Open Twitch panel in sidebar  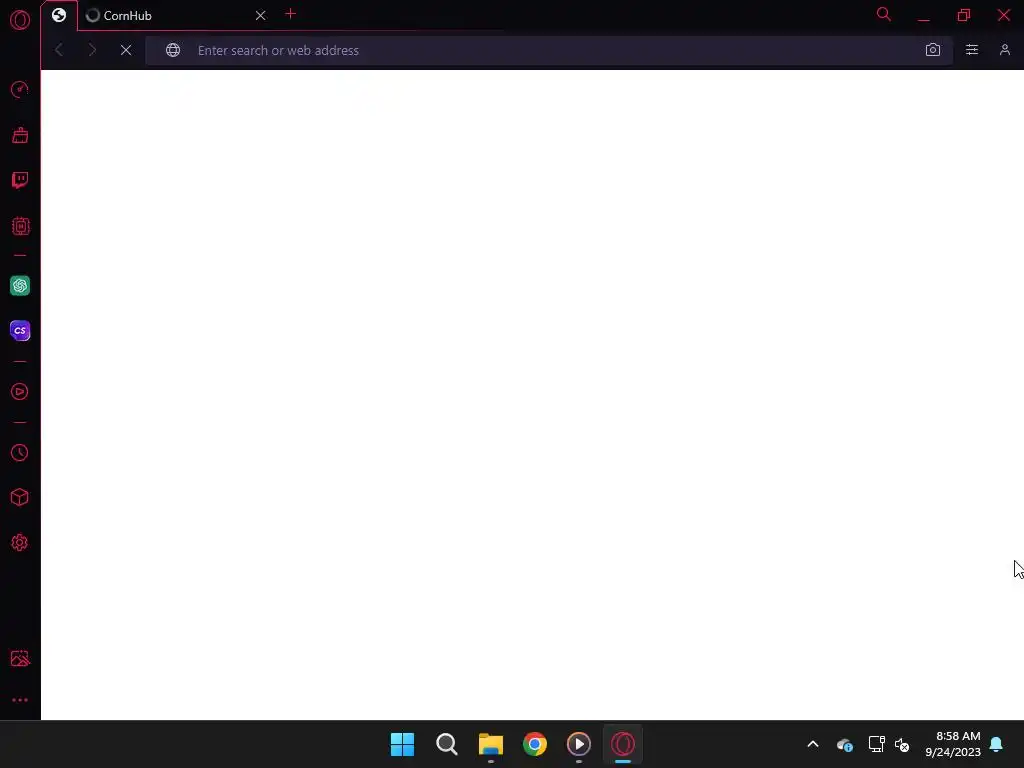pyautogui.click(x=20, y=180)
